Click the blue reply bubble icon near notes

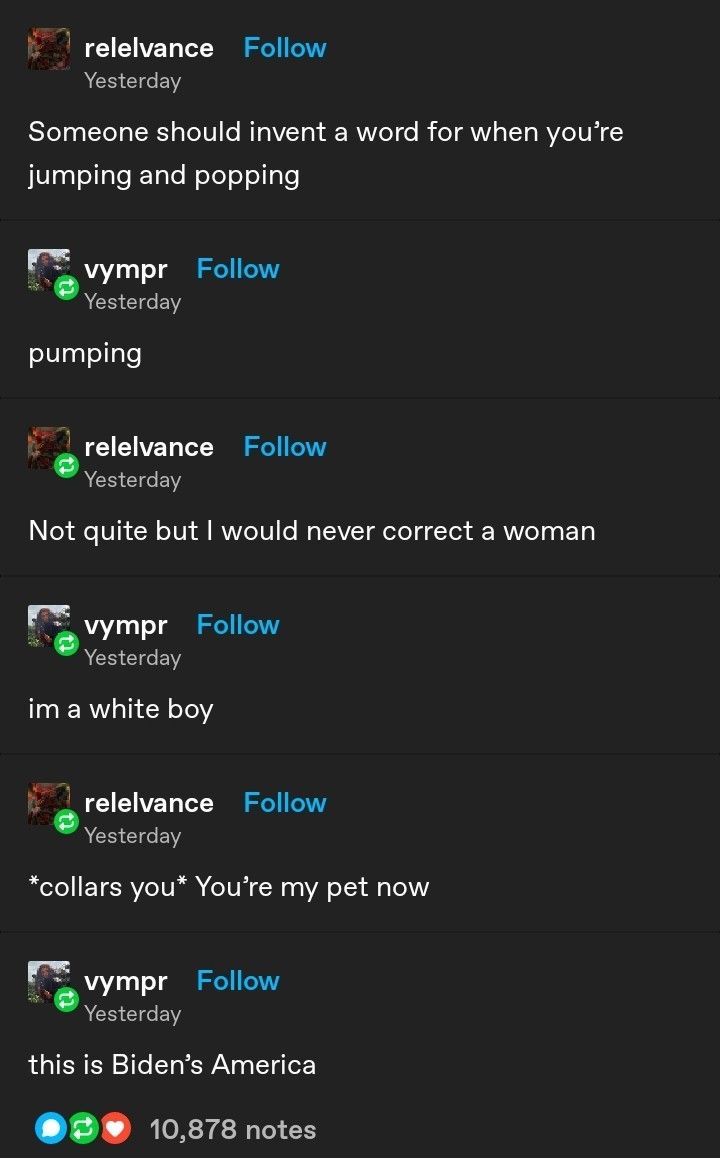(x=51, y=1128)
